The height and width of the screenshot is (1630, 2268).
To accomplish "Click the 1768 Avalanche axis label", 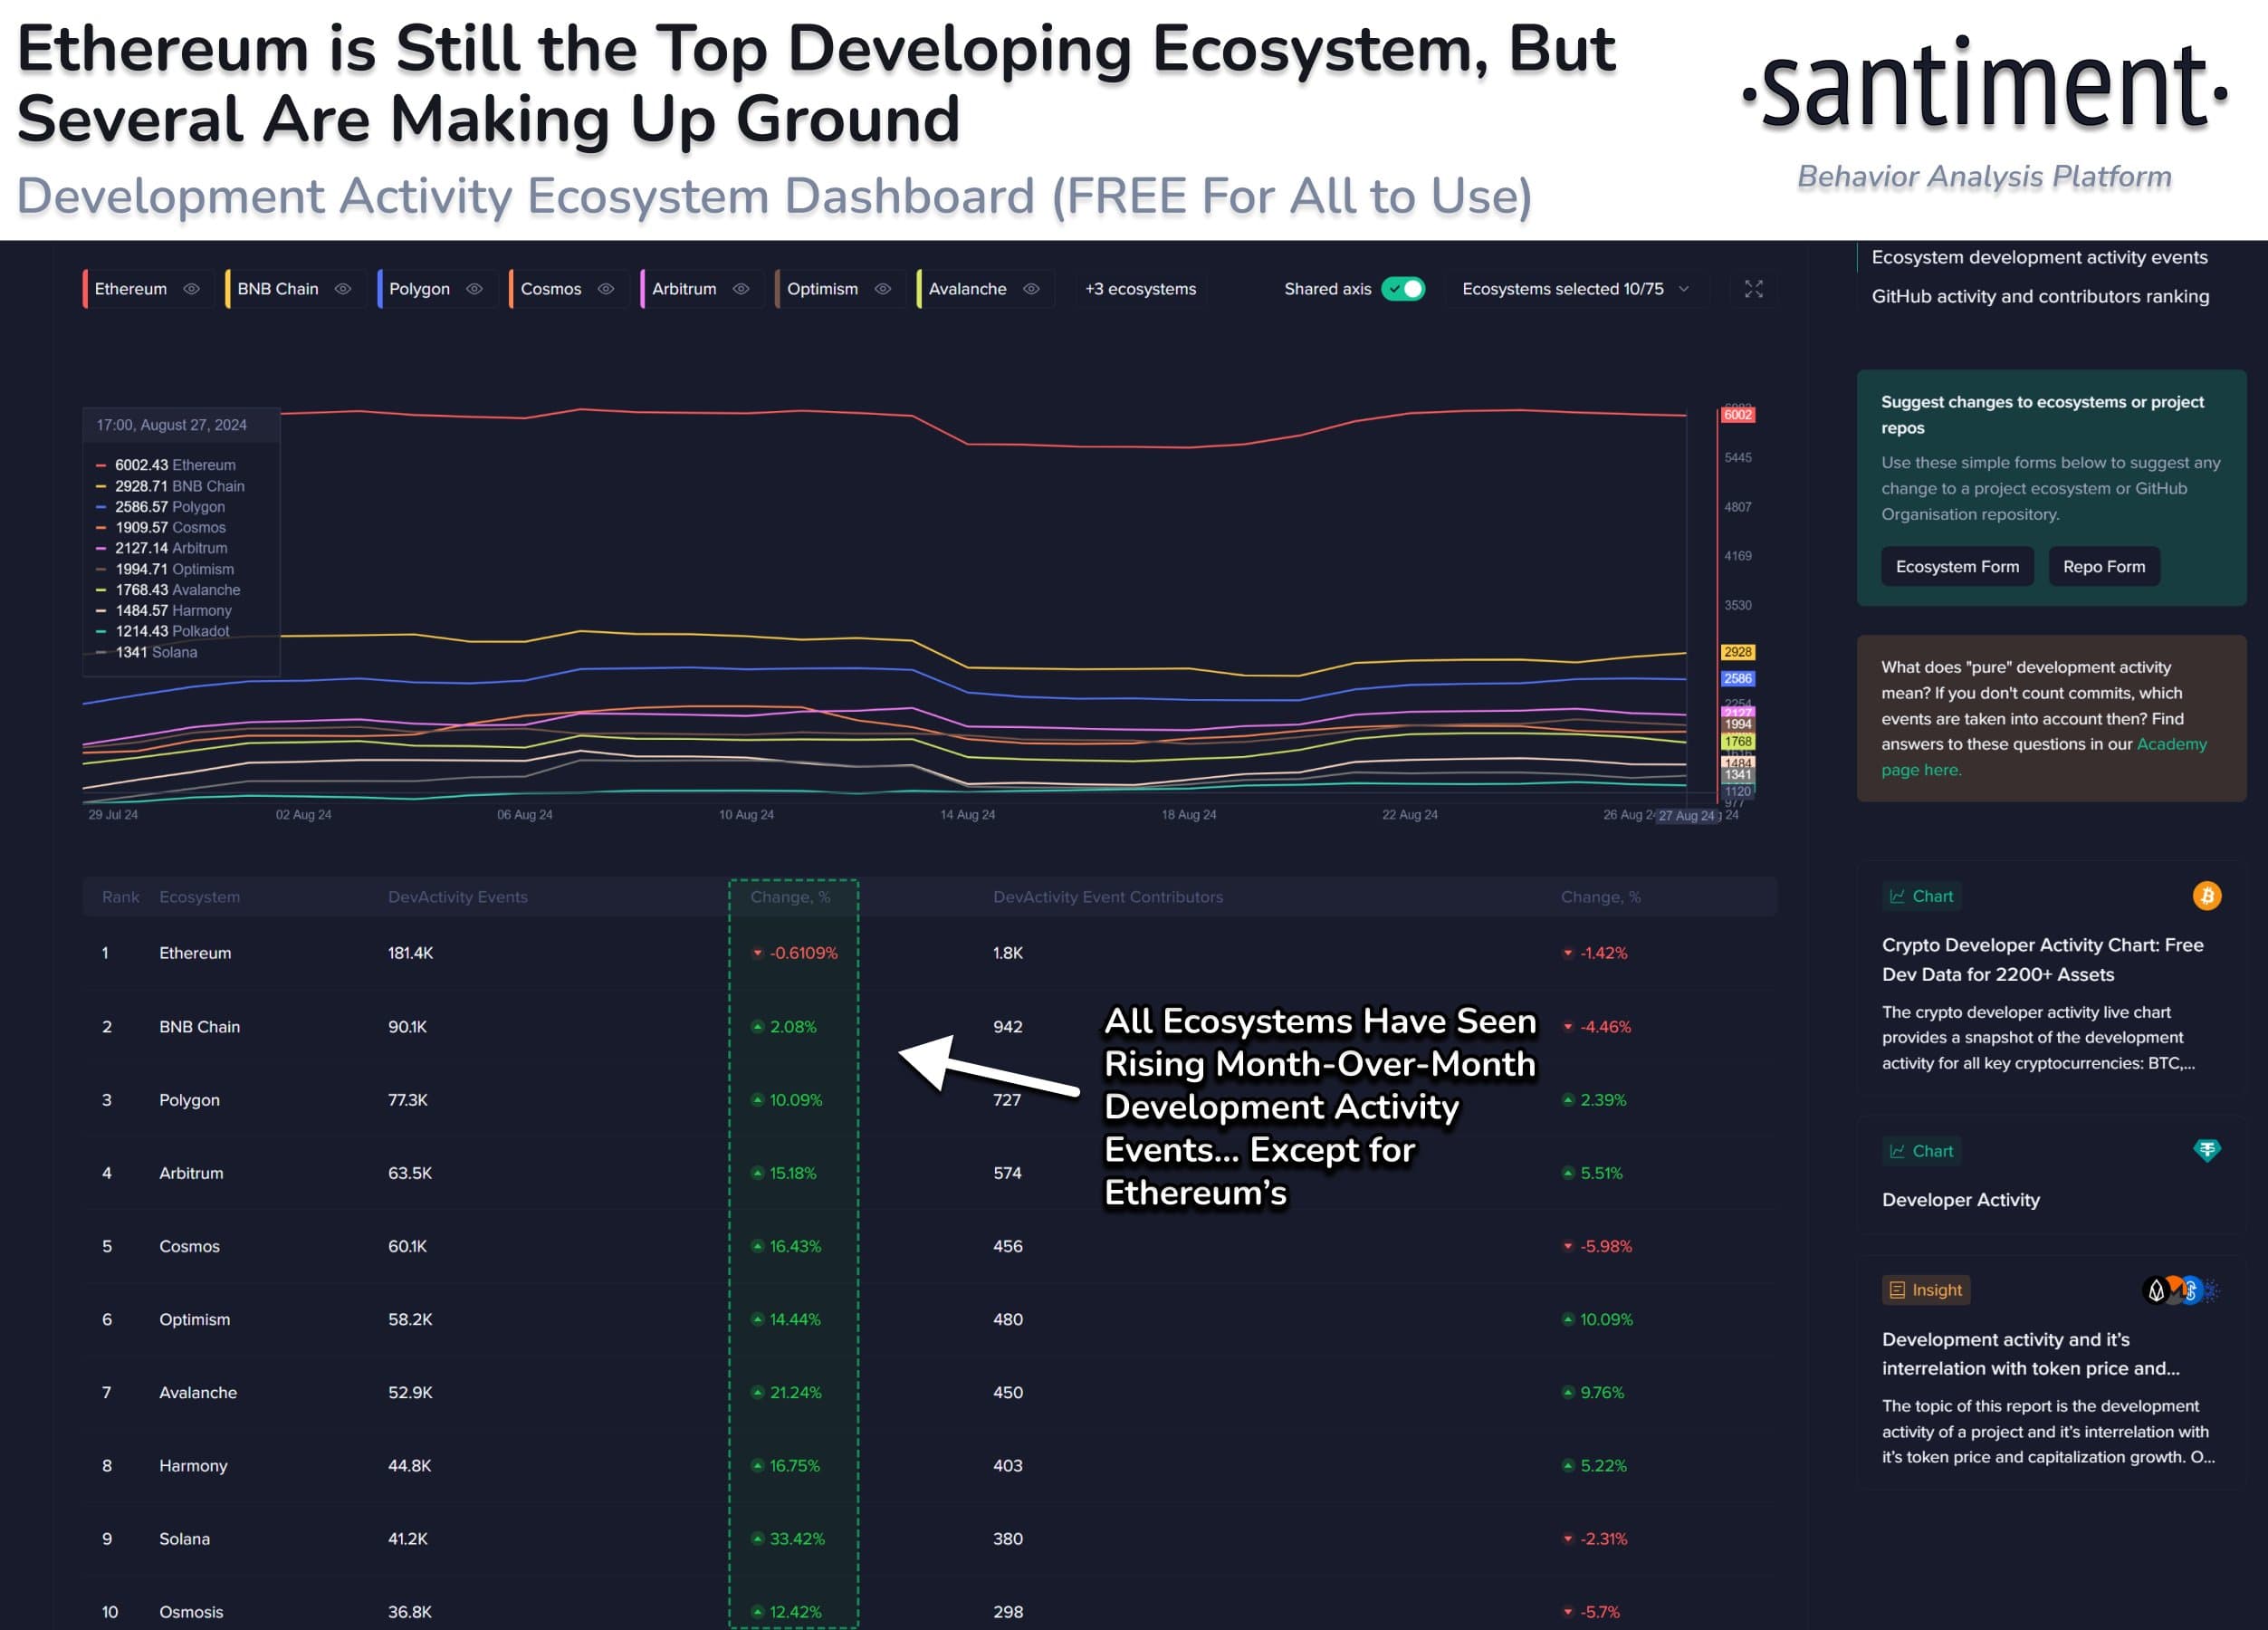I will [x=1737, y=742].
